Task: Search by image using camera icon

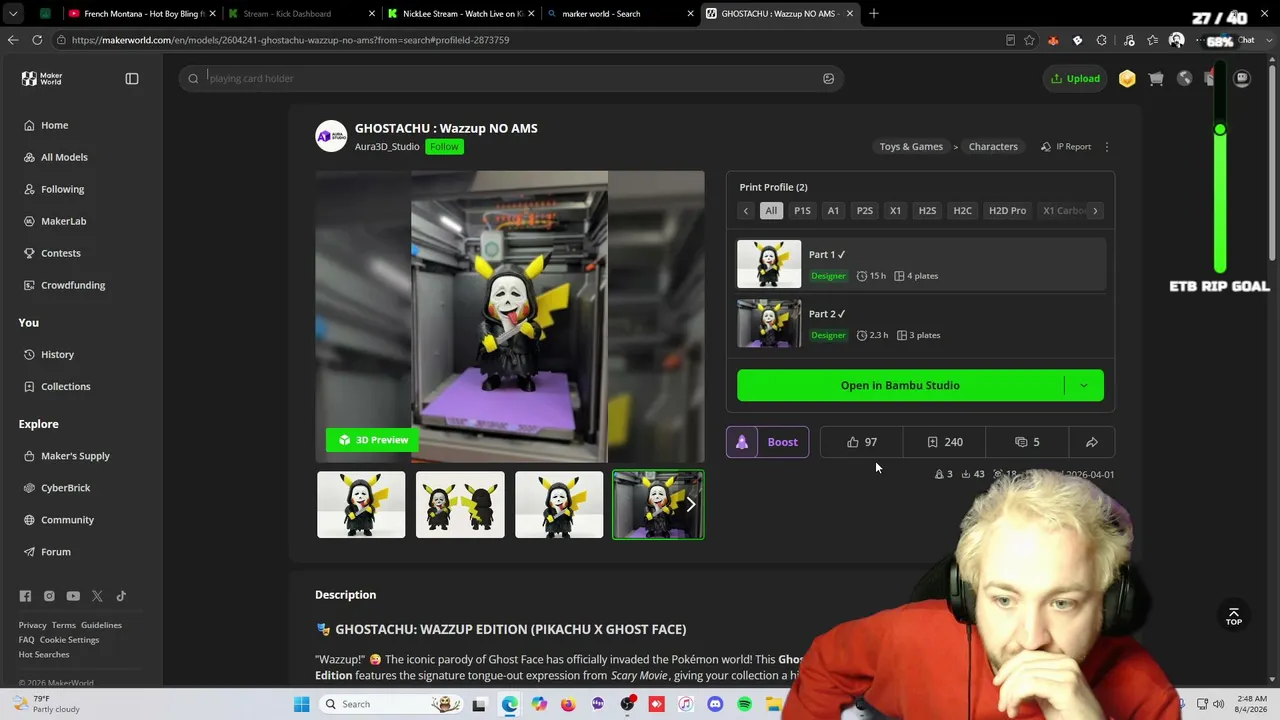Action: (x=828, y=78)
